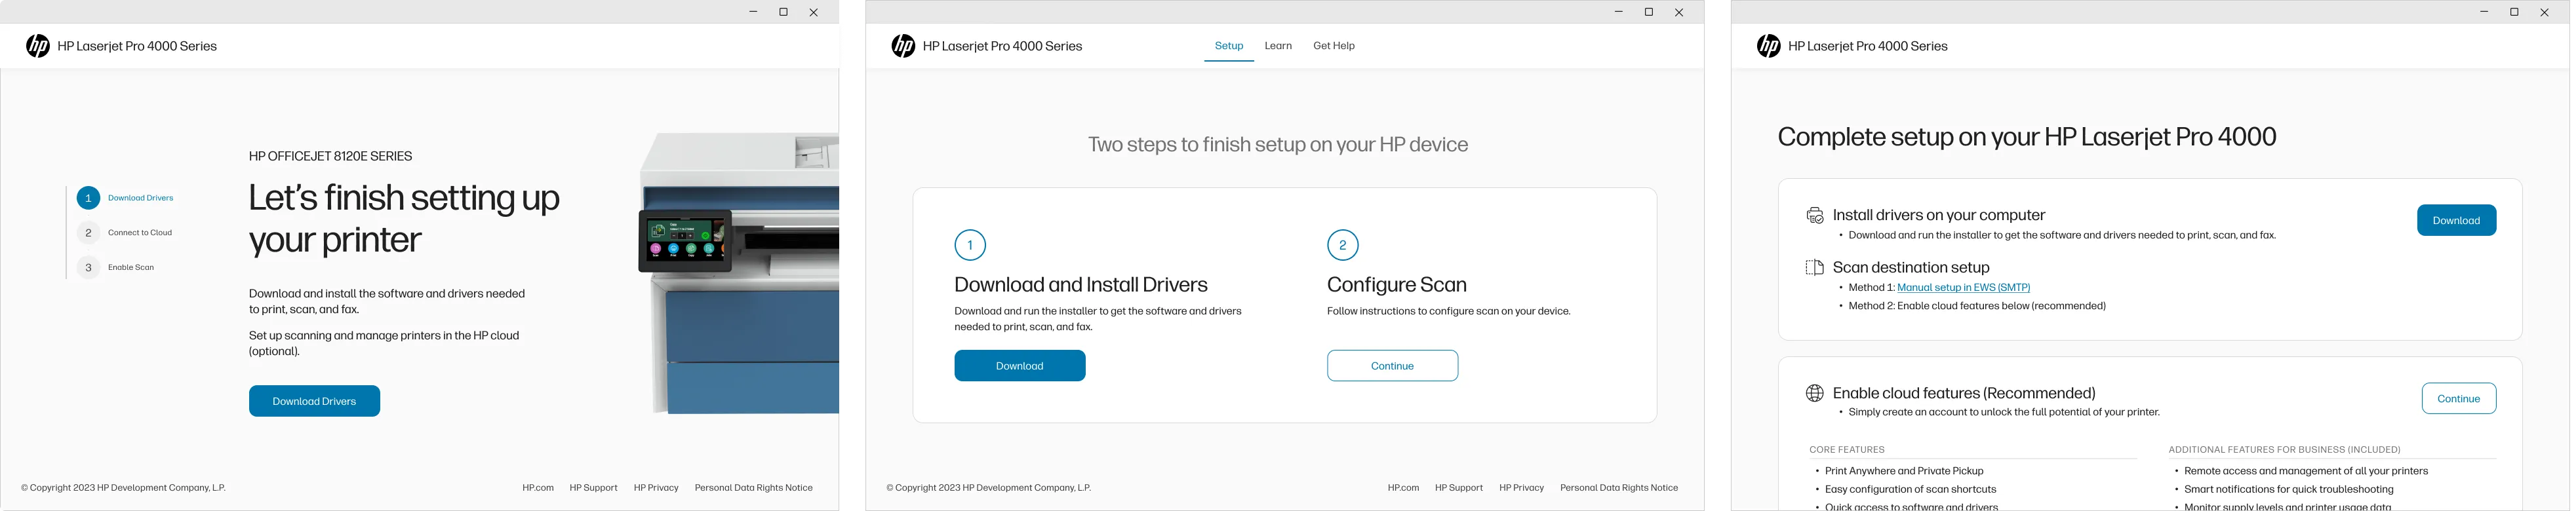Screen dimensions: 2576x511
Task: Click the globe icon for cloud features
Action: tap(1815, 393)
